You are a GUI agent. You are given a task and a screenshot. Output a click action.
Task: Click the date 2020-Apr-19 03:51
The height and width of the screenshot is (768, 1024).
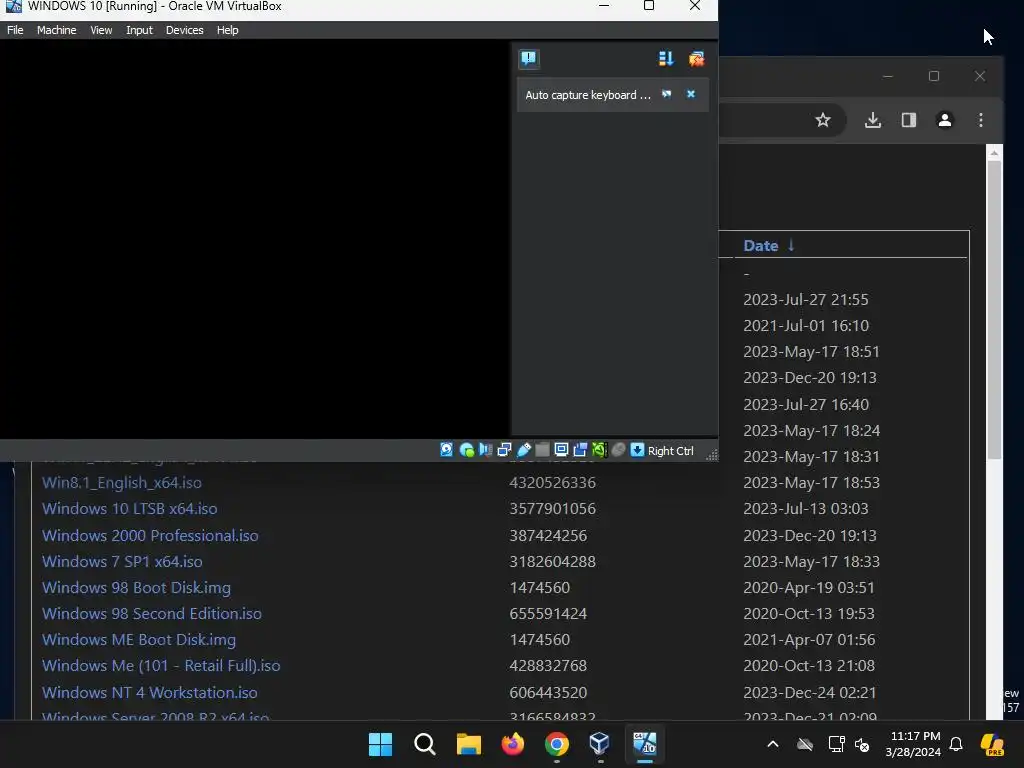pos(809,588)
